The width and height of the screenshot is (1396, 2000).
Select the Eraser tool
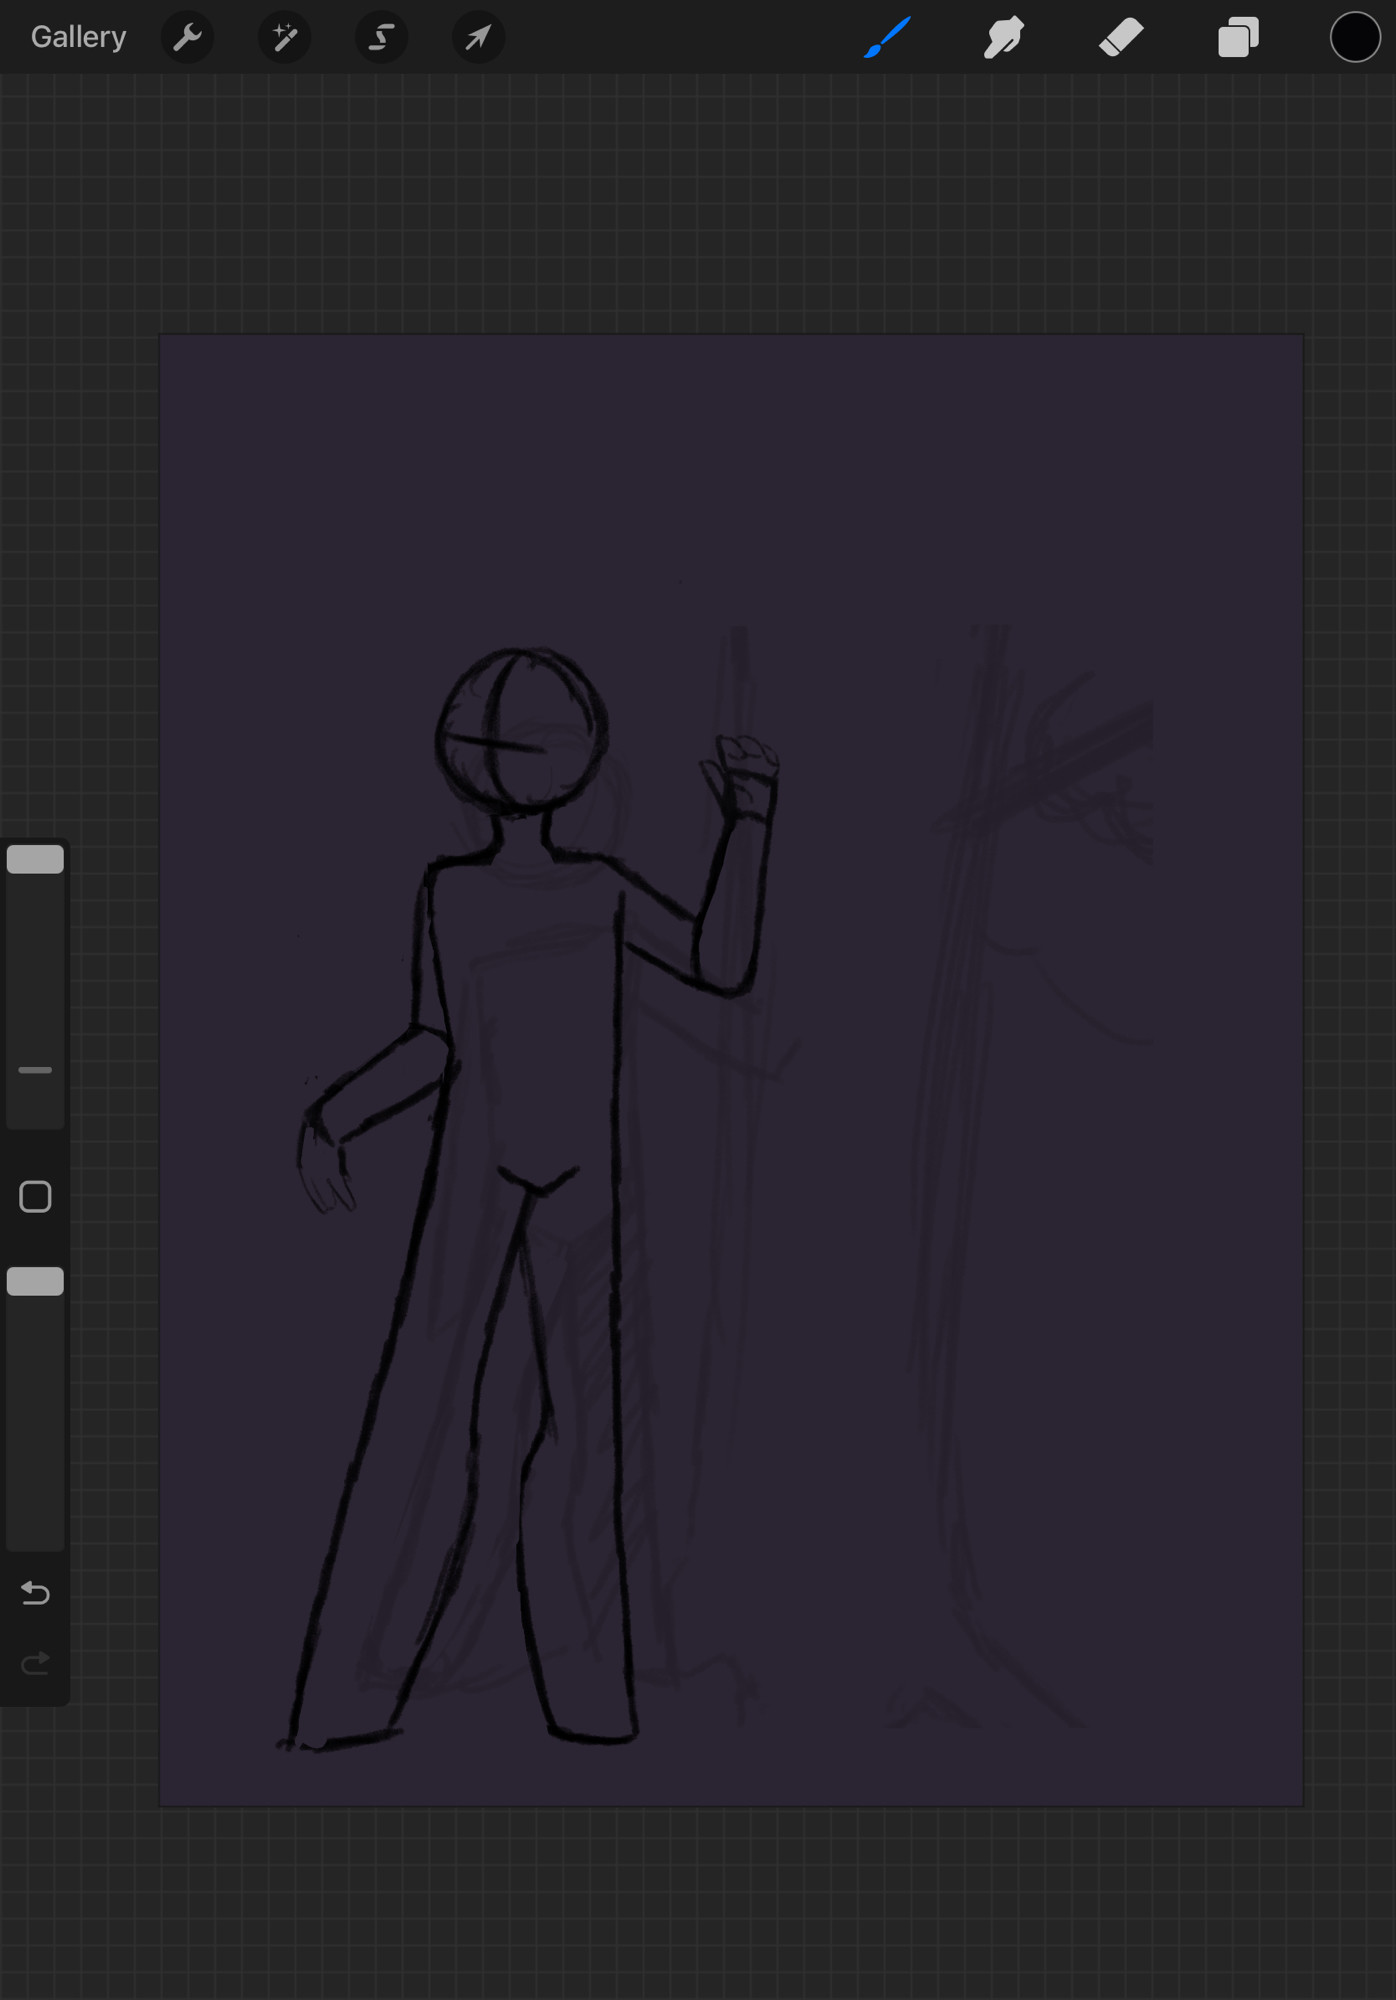(x=1121, y=37)
